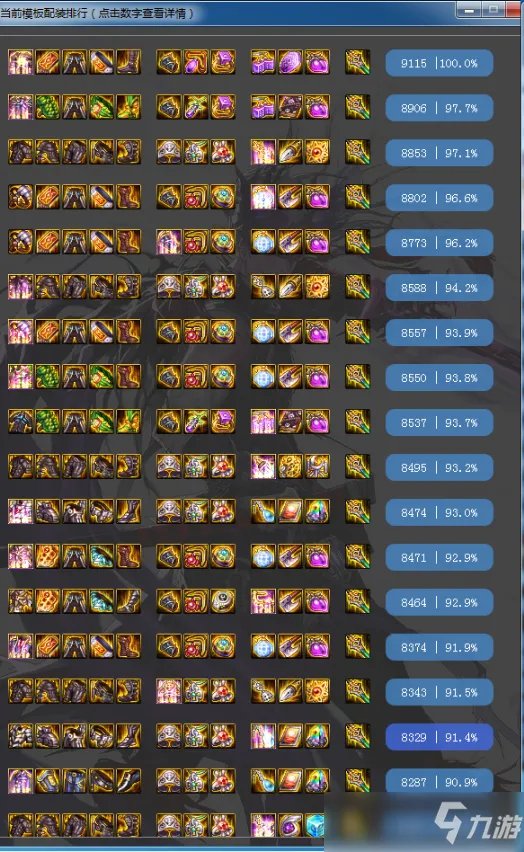View details of the 8853 ranking entry
Image resolution: width=524 pixels, height=852 pixels.
[439, 153]
